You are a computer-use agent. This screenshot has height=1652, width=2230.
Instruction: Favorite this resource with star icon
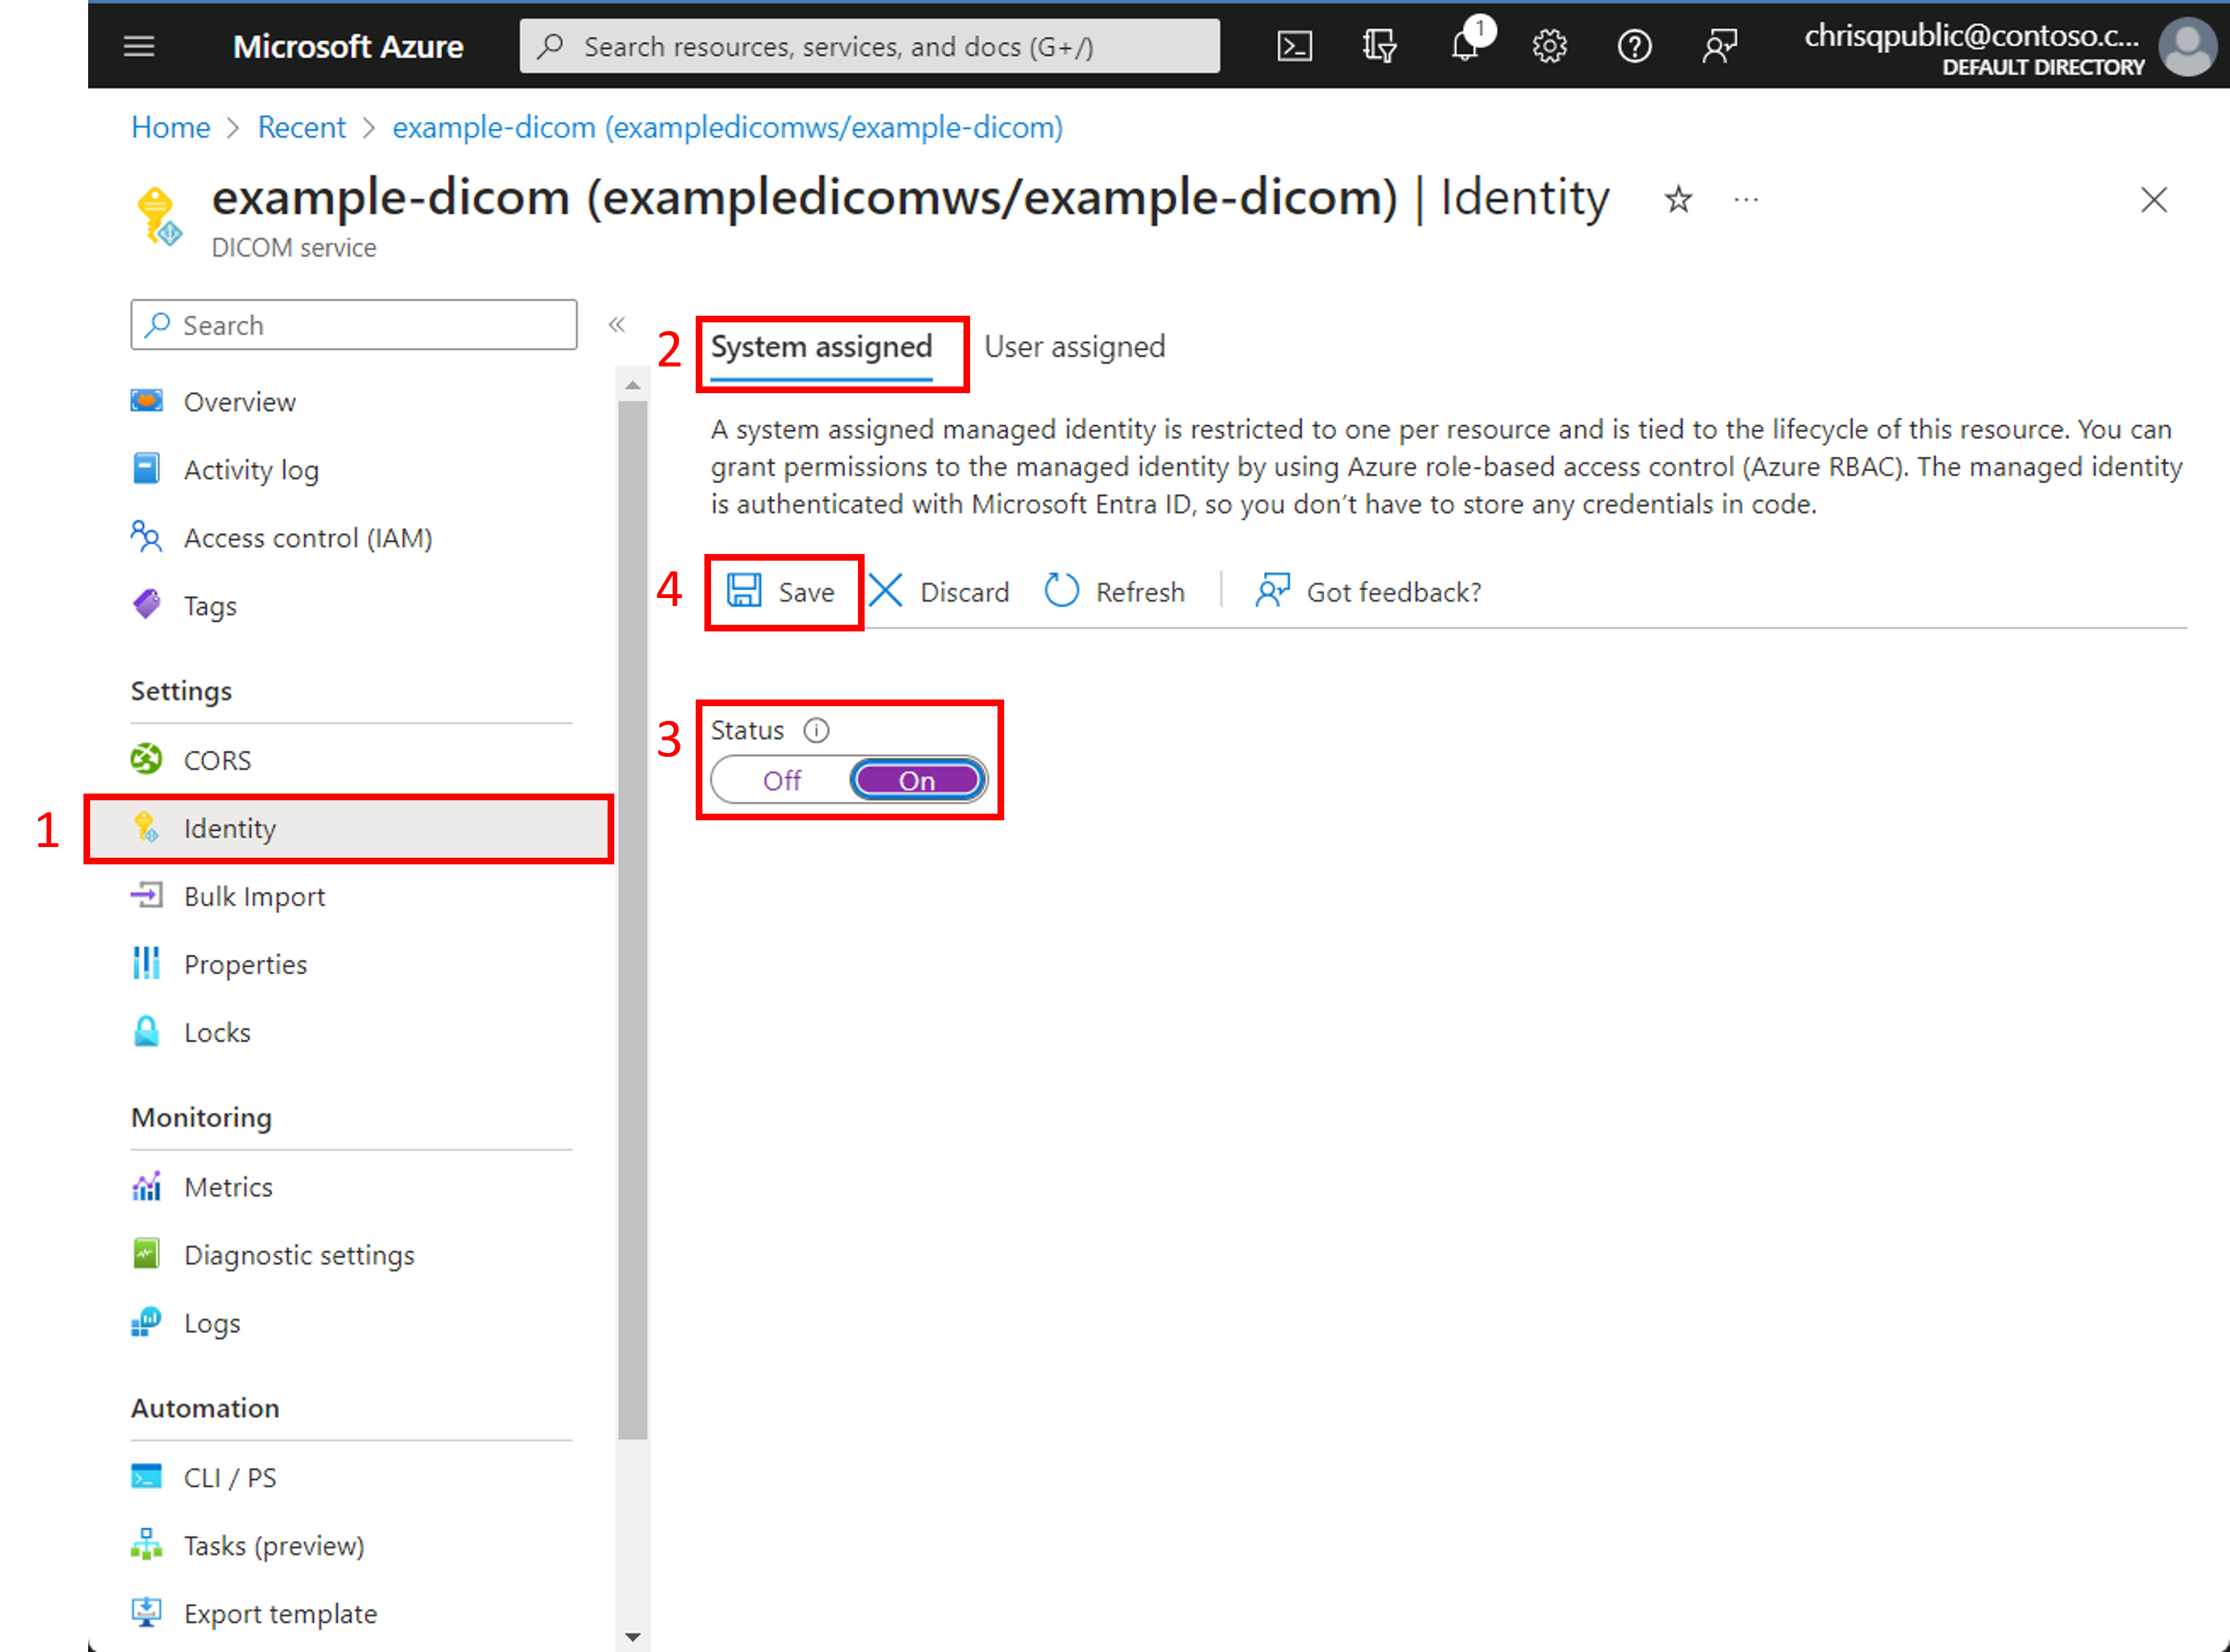(1678, 200)
